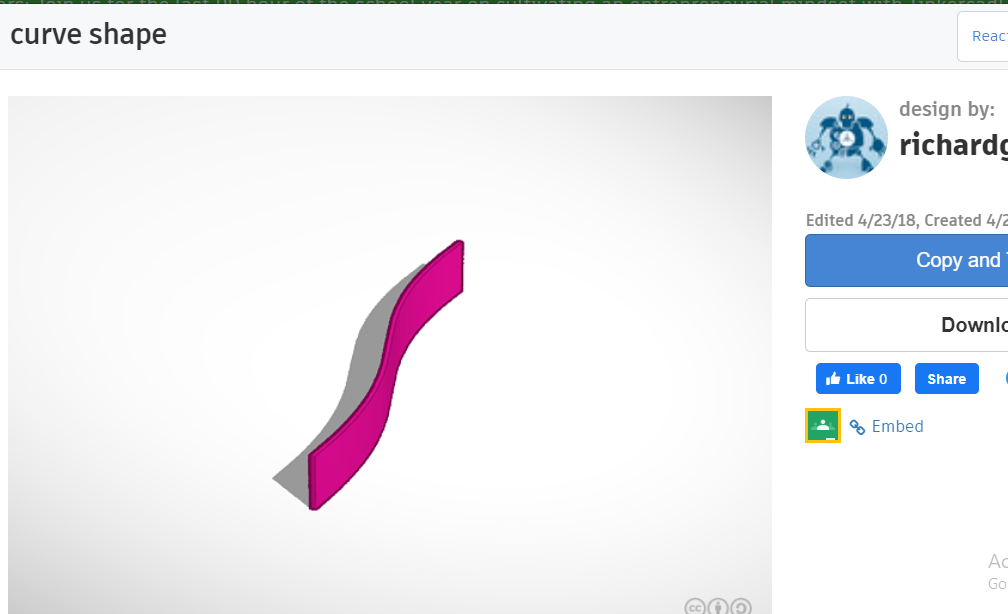Click the Google Classroom share icon
The width and height of the screenshot is (1008, 614).
(822, 426)
